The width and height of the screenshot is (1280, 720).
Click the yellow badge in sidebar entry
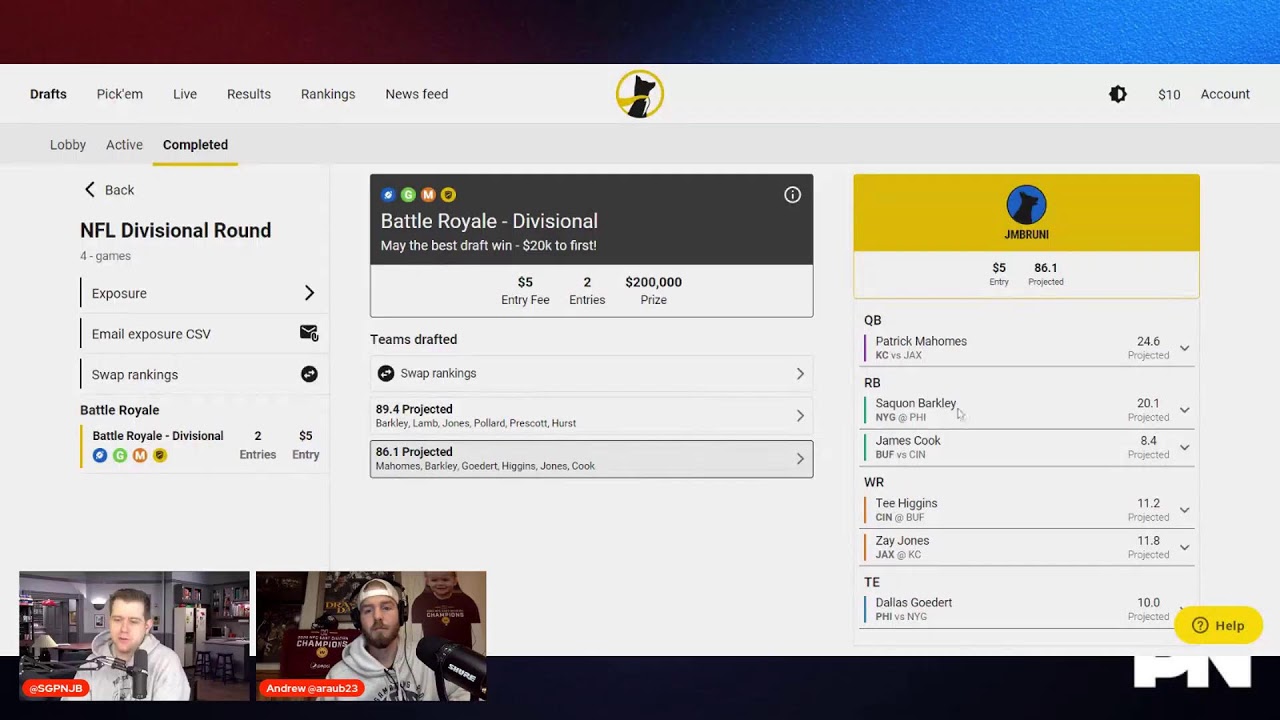(x=160, y=455)
